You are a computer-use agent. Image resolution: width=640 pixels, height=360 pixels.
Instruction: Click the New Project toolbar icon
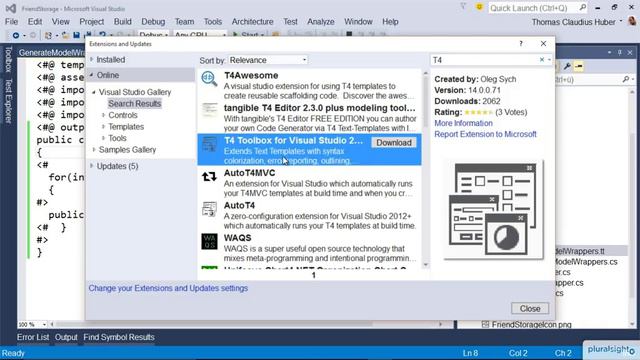click(48, 36)
